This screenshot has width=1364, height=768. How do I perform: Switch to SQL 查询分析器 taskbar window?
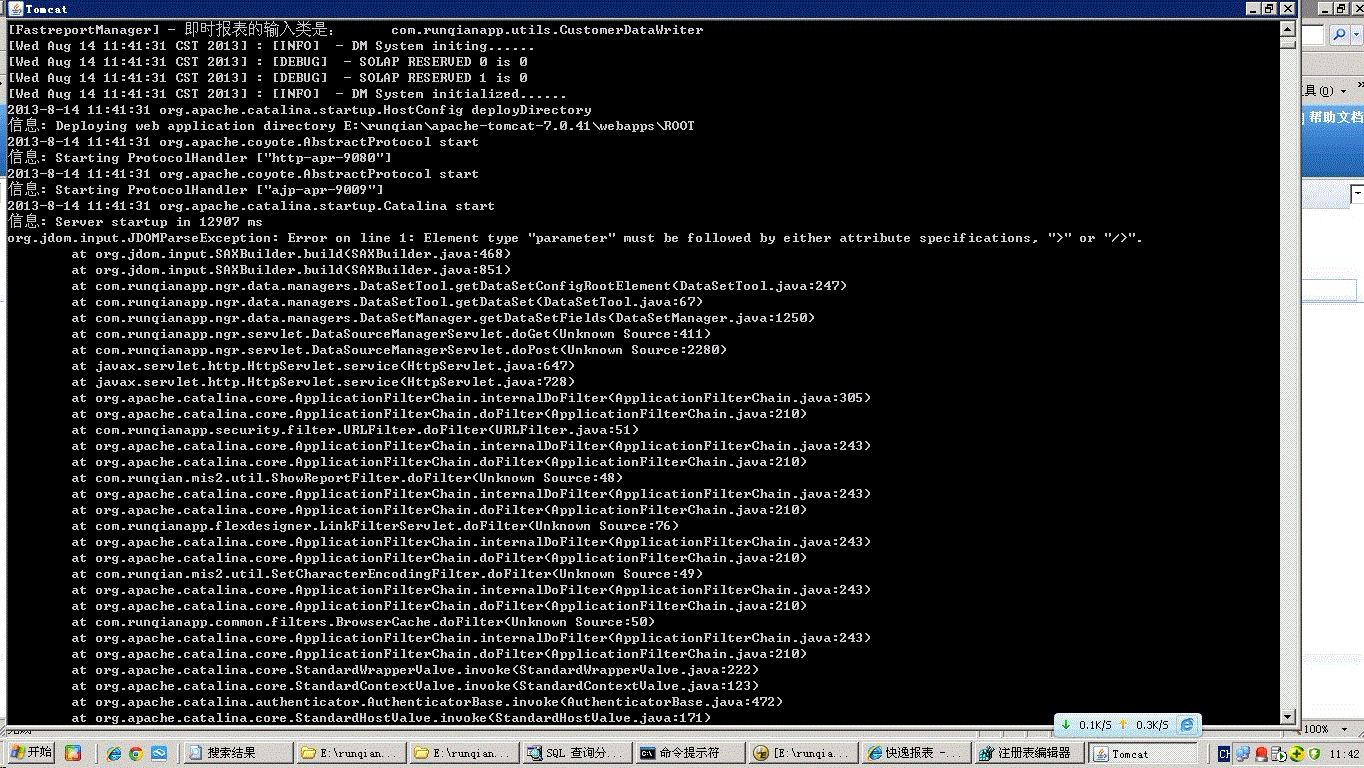578,753
